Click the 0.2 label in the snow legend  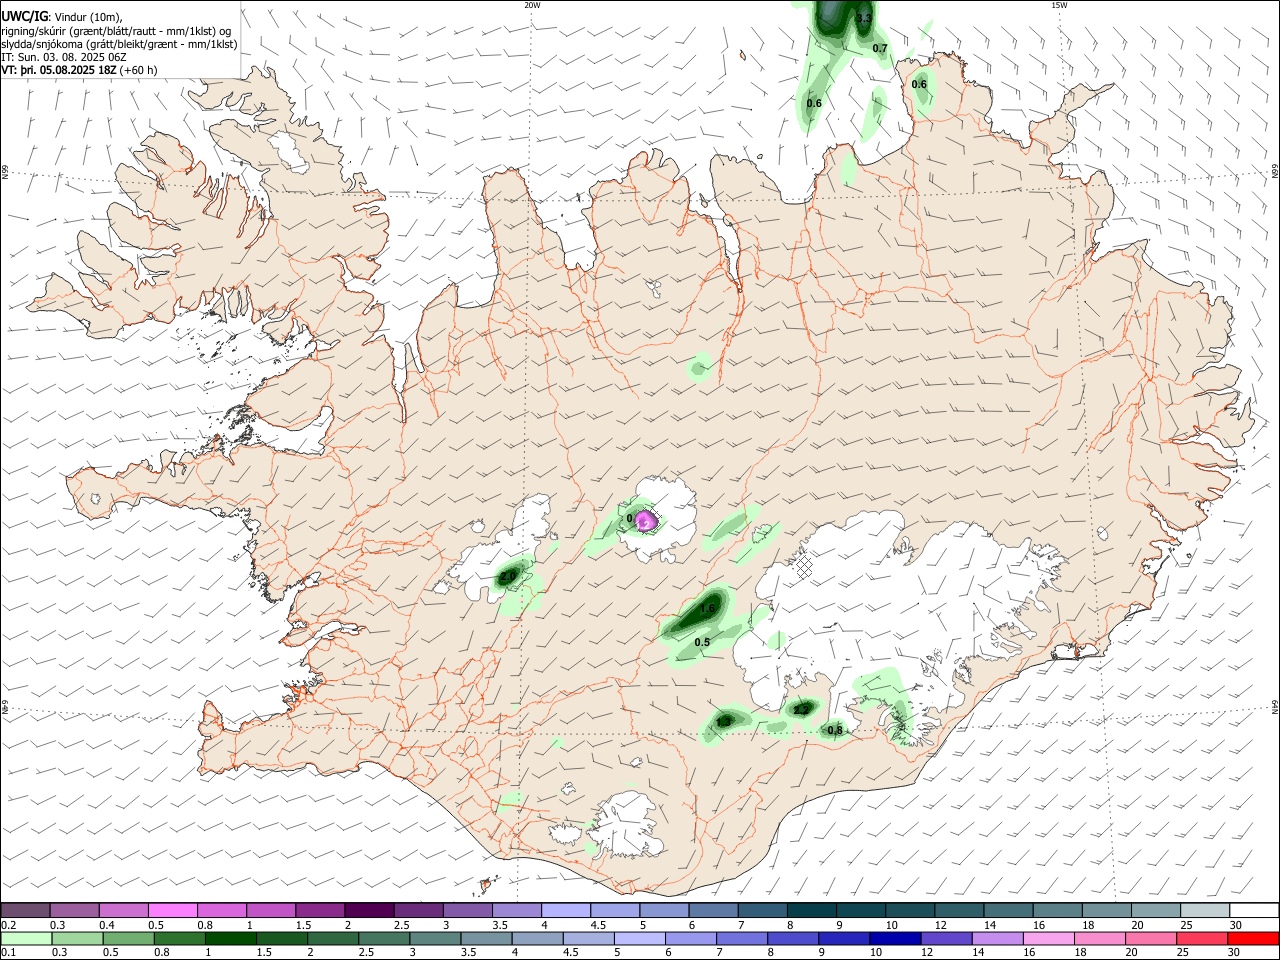(8, 925)
